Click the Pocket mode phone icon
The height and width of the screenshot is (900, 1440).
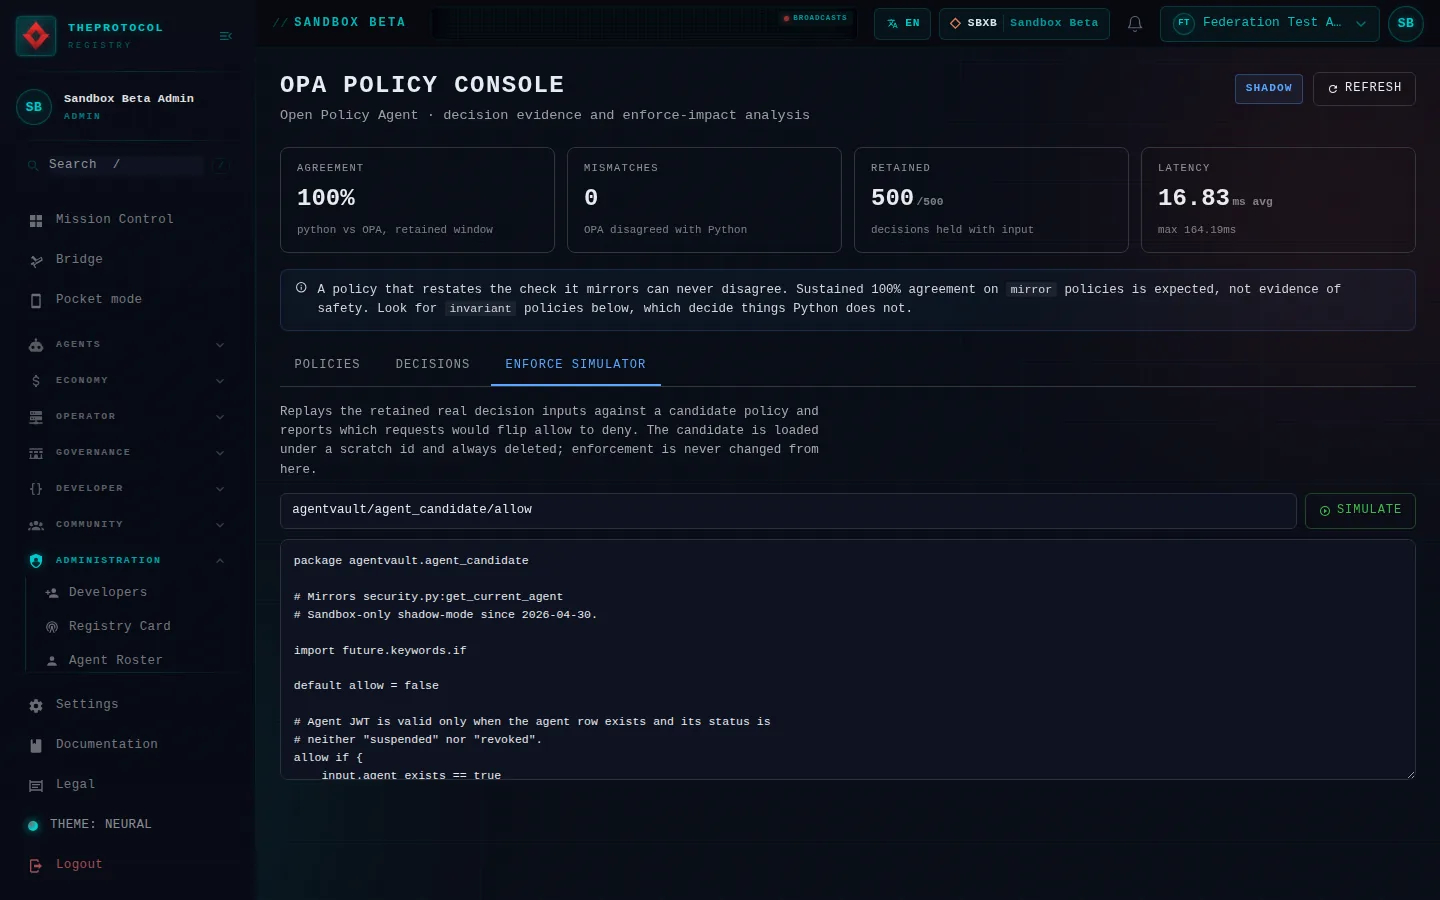[36, 300]
